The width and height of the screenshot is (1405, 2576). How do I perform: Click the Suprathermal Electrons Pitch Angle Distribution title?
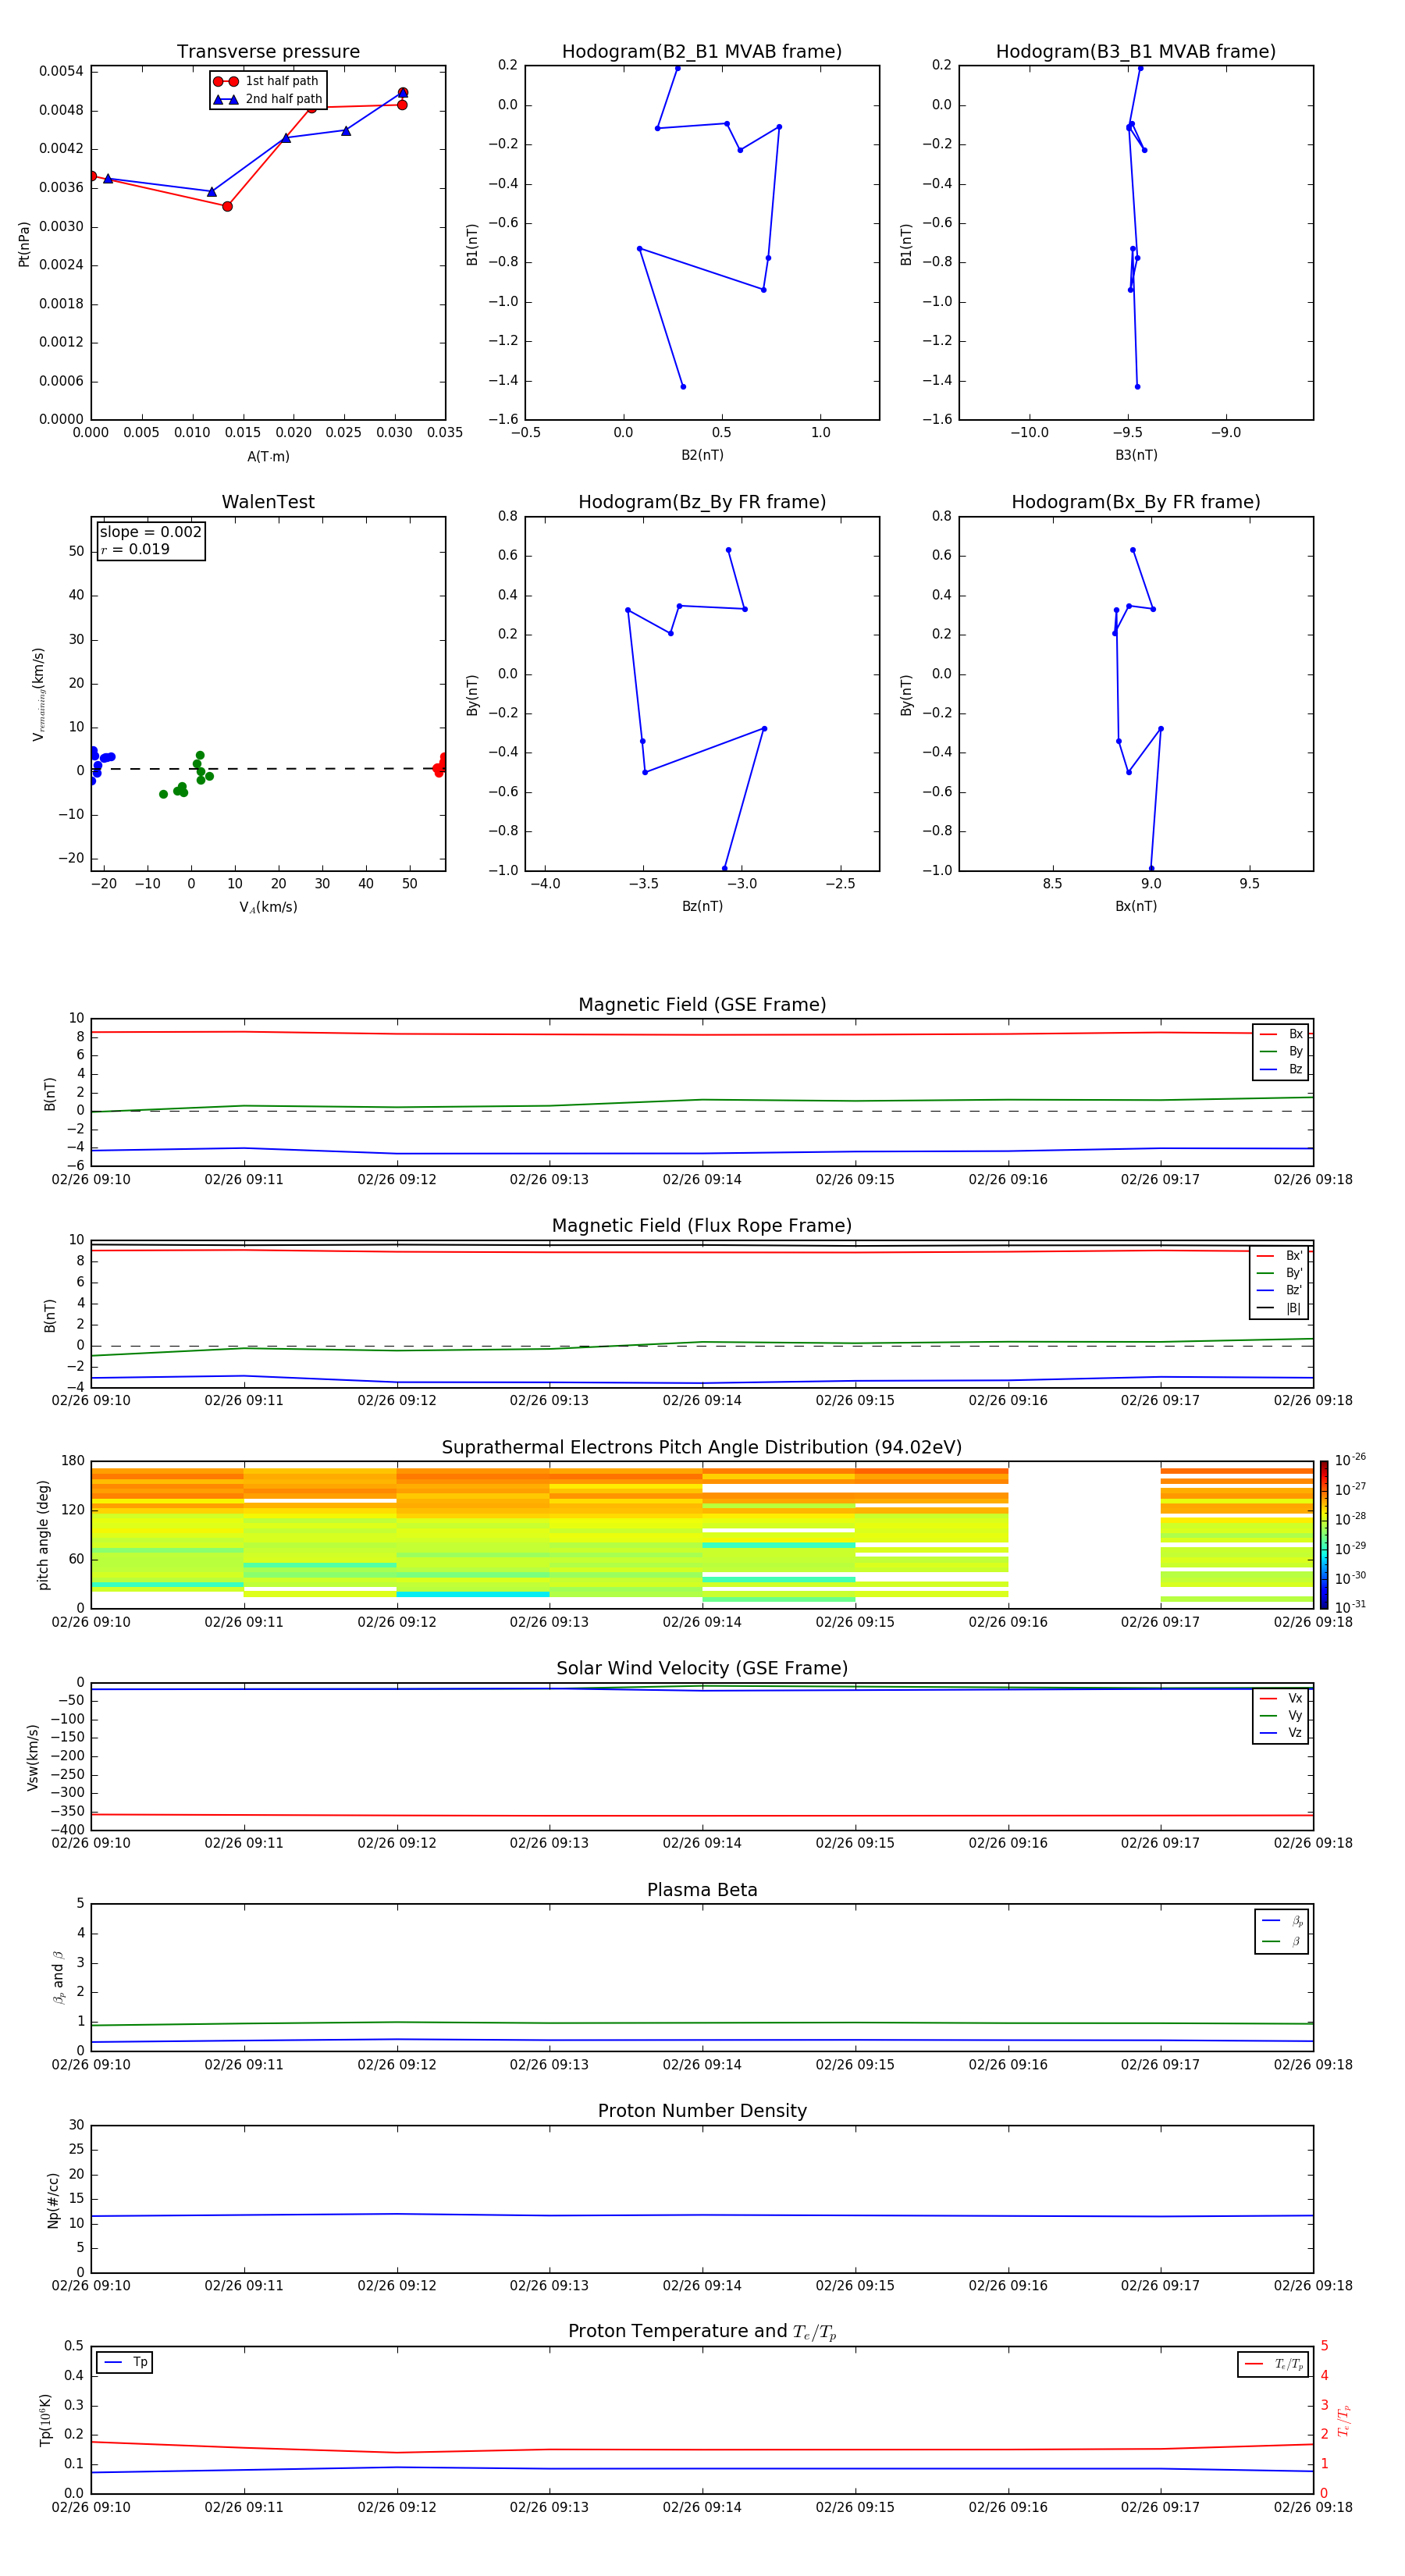pyautogui.click(x=702, y=1448)
